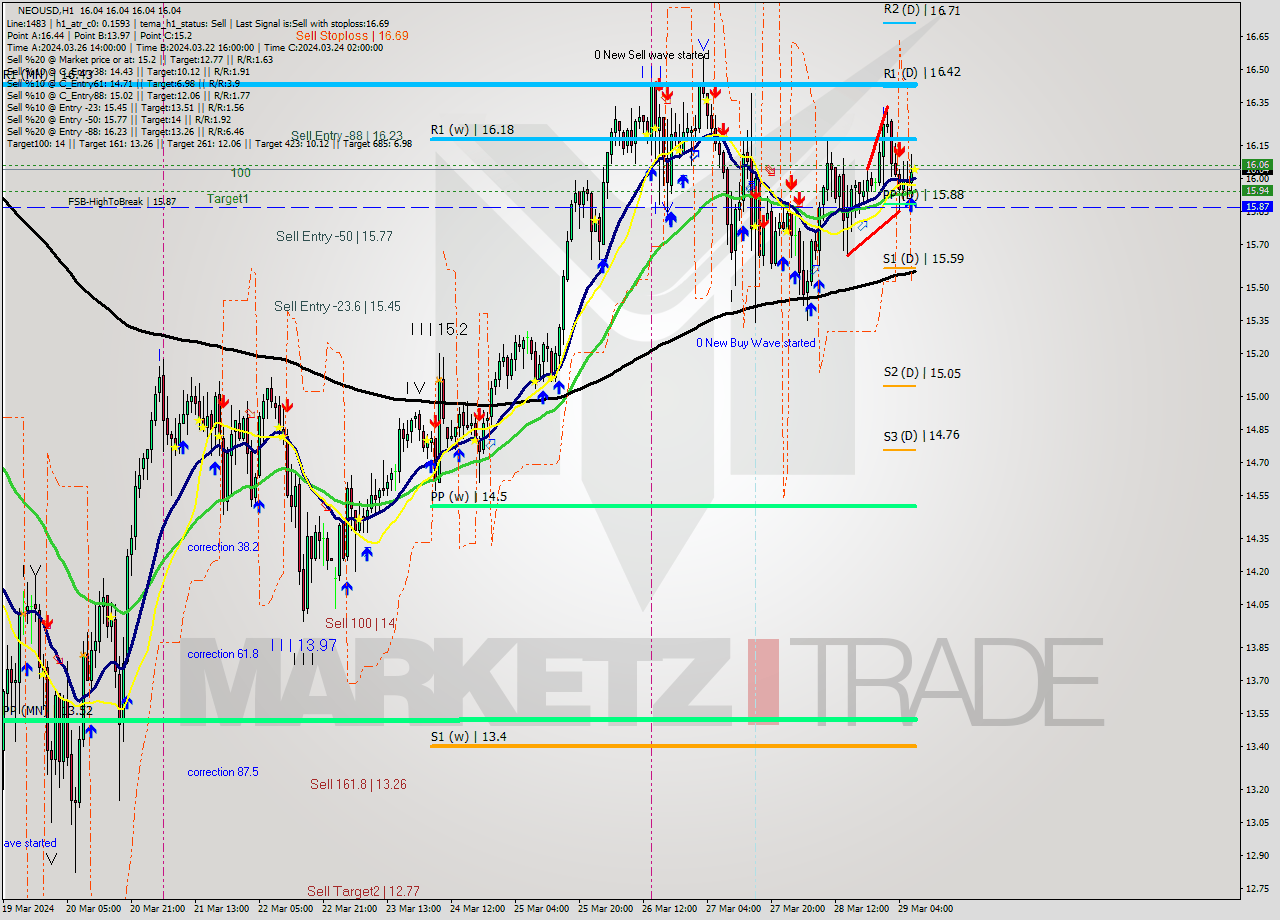The height and width of the screenshot is (920, 1280).
Task: Click '26 Mar 12:00' on the time axis
Action: click(x=667, y=909)
